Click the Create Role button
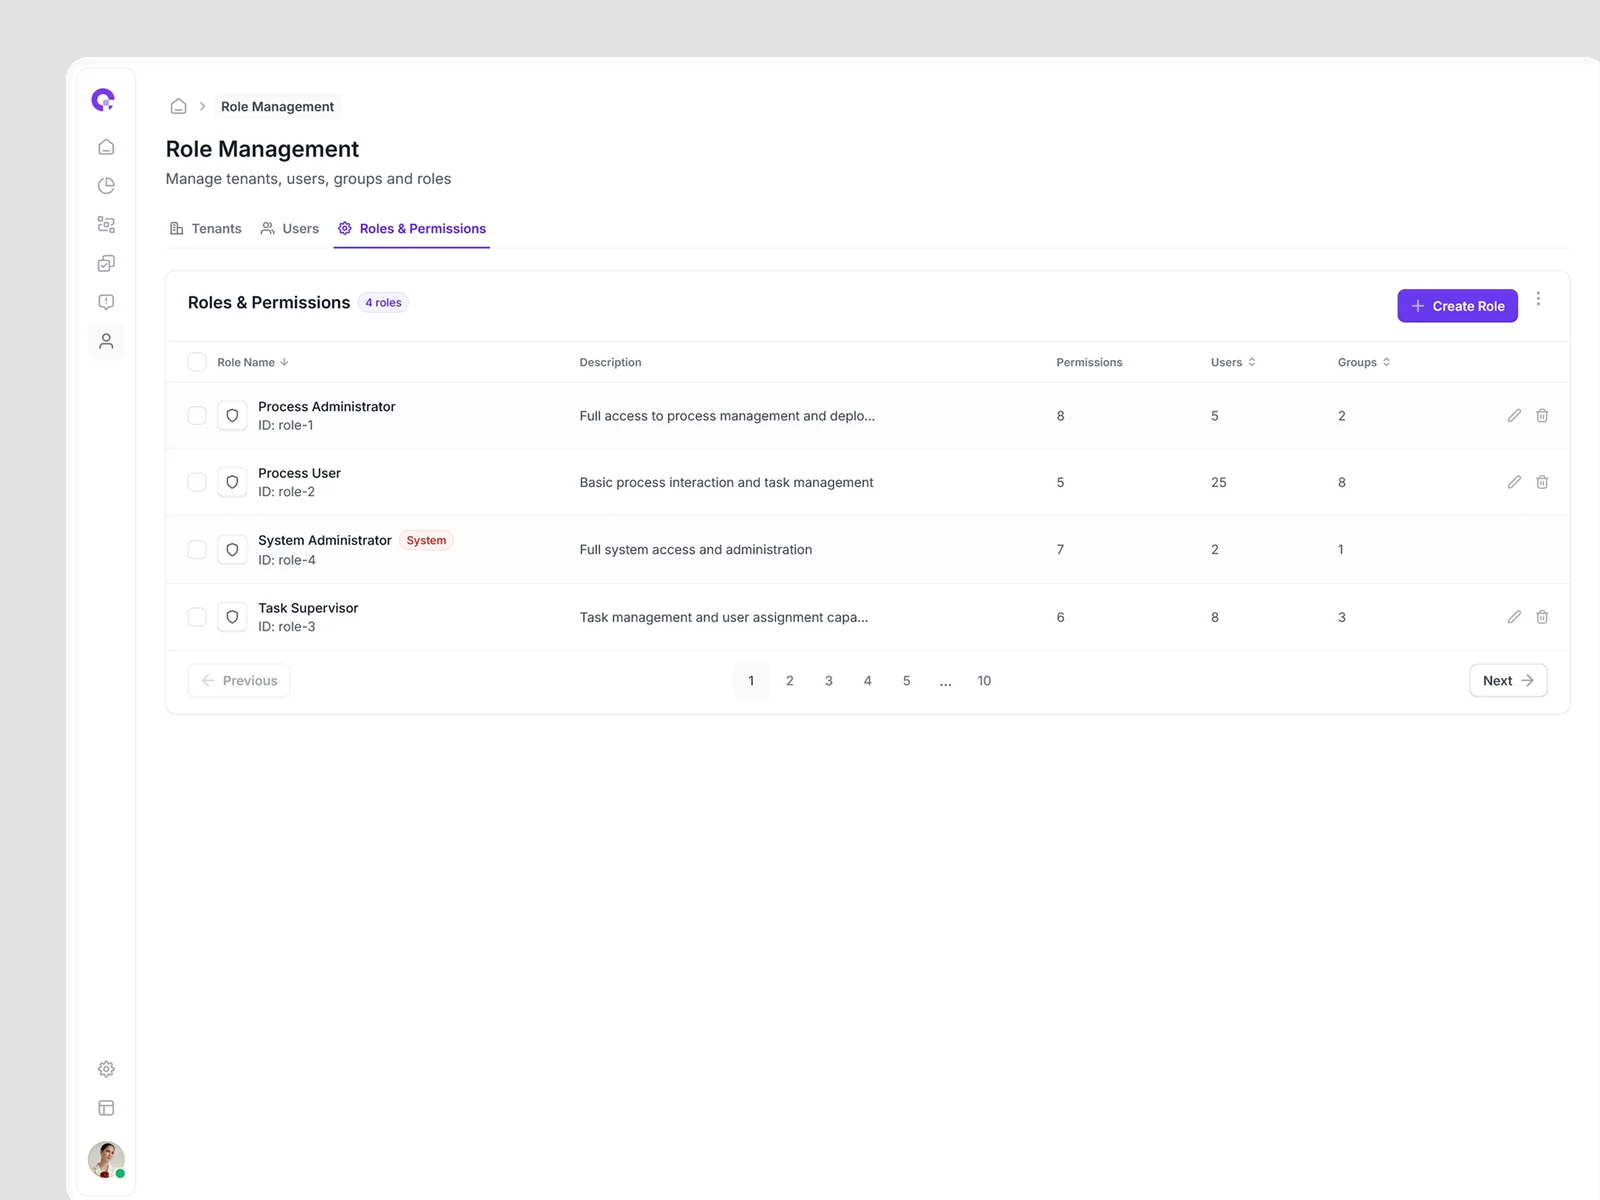Screen dimensions: 1600x1200 click(x=1457, y=306)
